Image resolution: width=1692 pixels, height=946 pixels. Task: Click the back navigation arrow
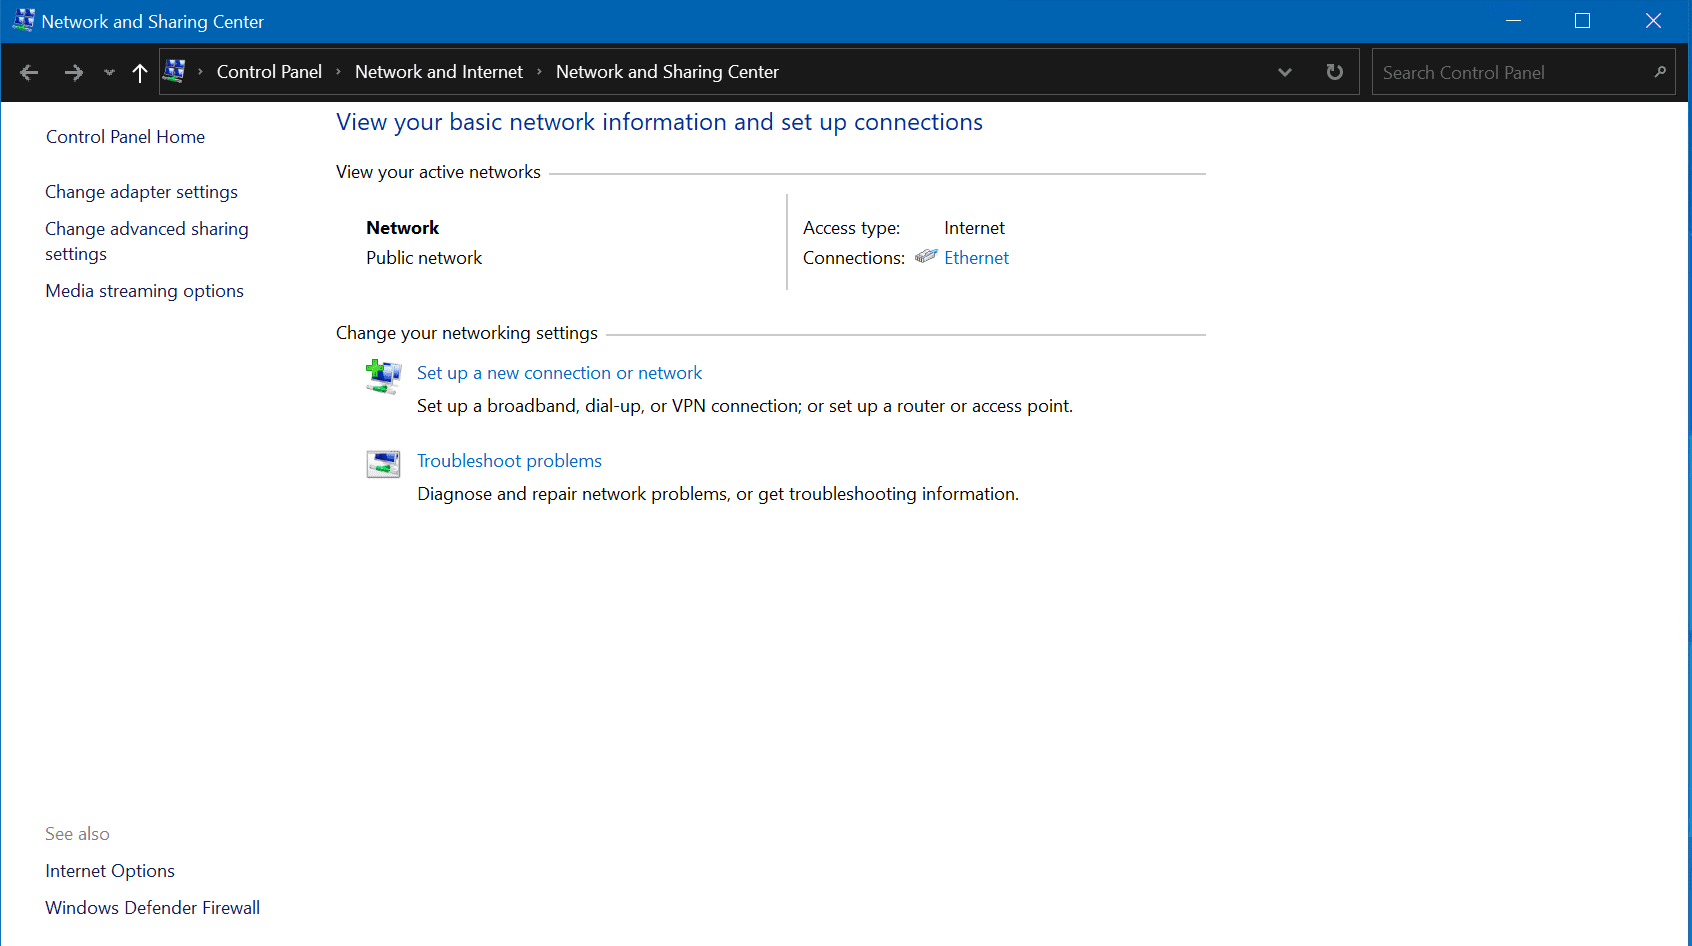tap(29, 72)
